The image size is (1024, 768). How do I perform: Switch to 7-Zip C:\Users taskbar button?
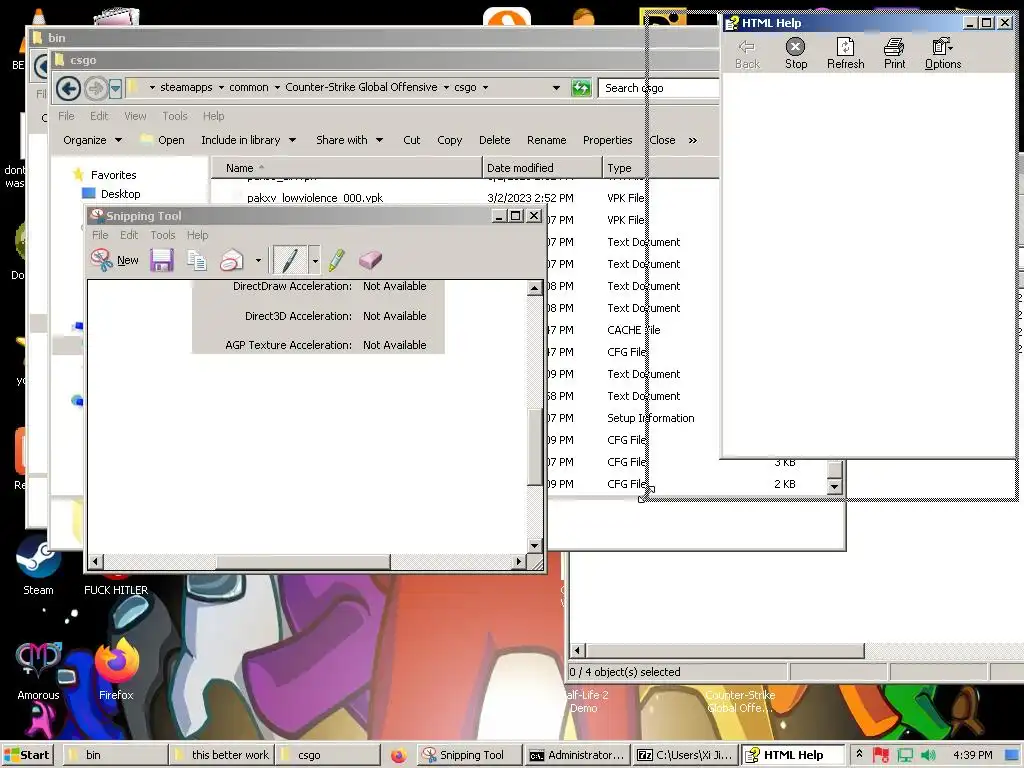[x=686, y=755]
